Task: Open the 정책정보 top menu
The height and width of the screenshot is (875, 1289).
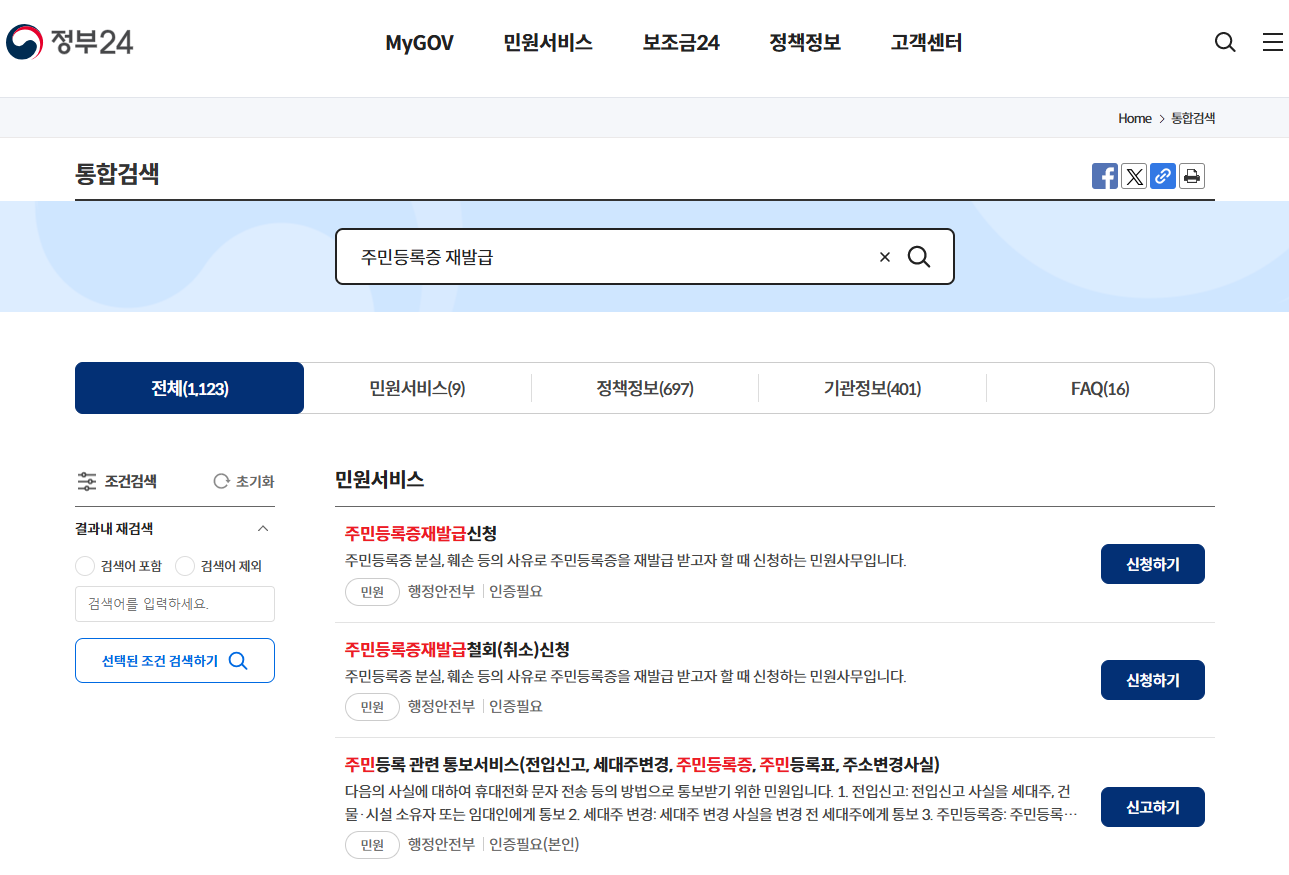Action: 805,43
